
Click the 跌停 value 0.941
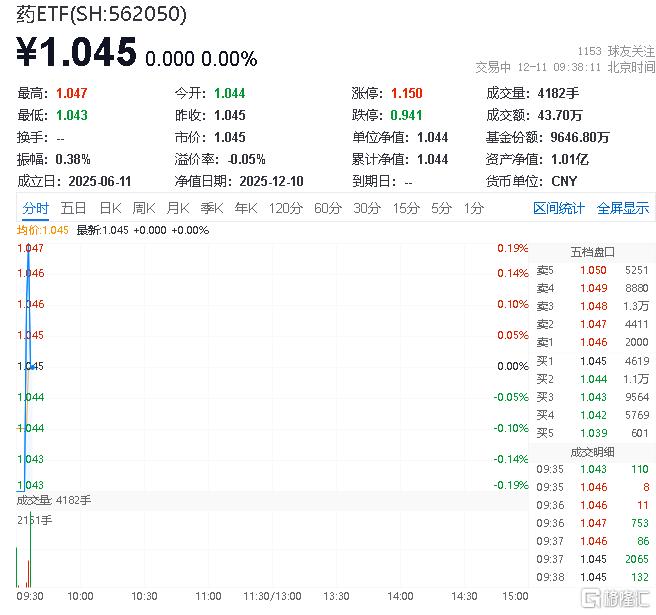point(406,115)
